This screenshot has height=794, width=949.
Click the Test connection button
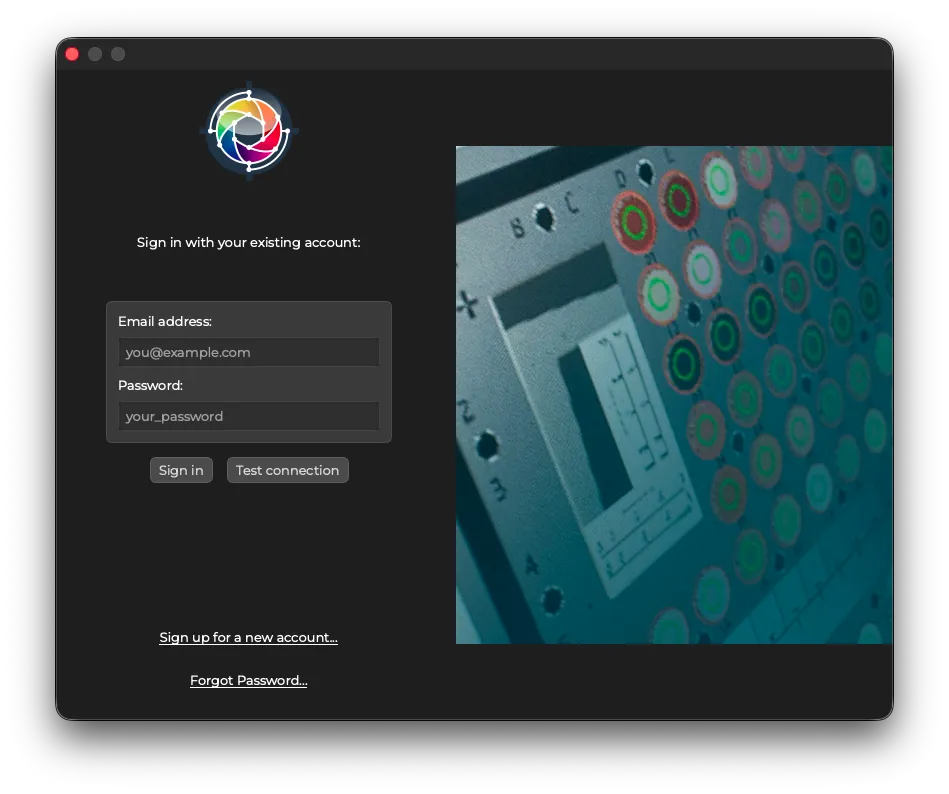(287, 470)
